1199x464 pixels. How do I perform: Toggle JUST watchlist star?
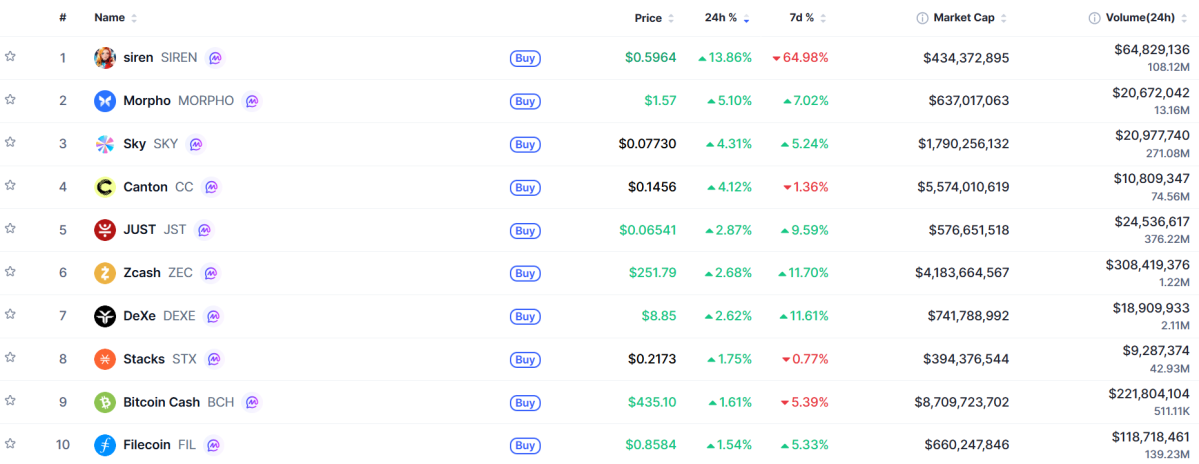10,229
